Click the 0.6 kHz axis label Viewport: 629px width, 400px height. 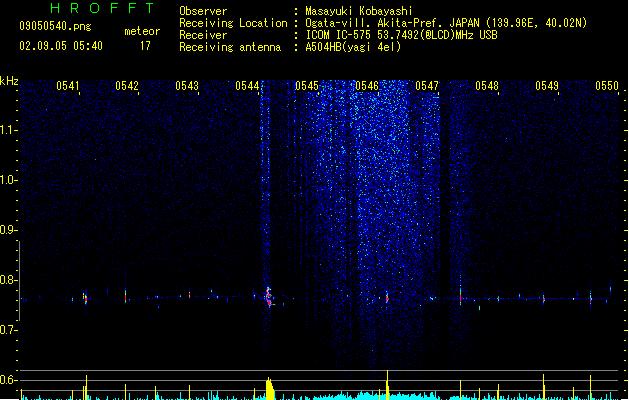8,380
